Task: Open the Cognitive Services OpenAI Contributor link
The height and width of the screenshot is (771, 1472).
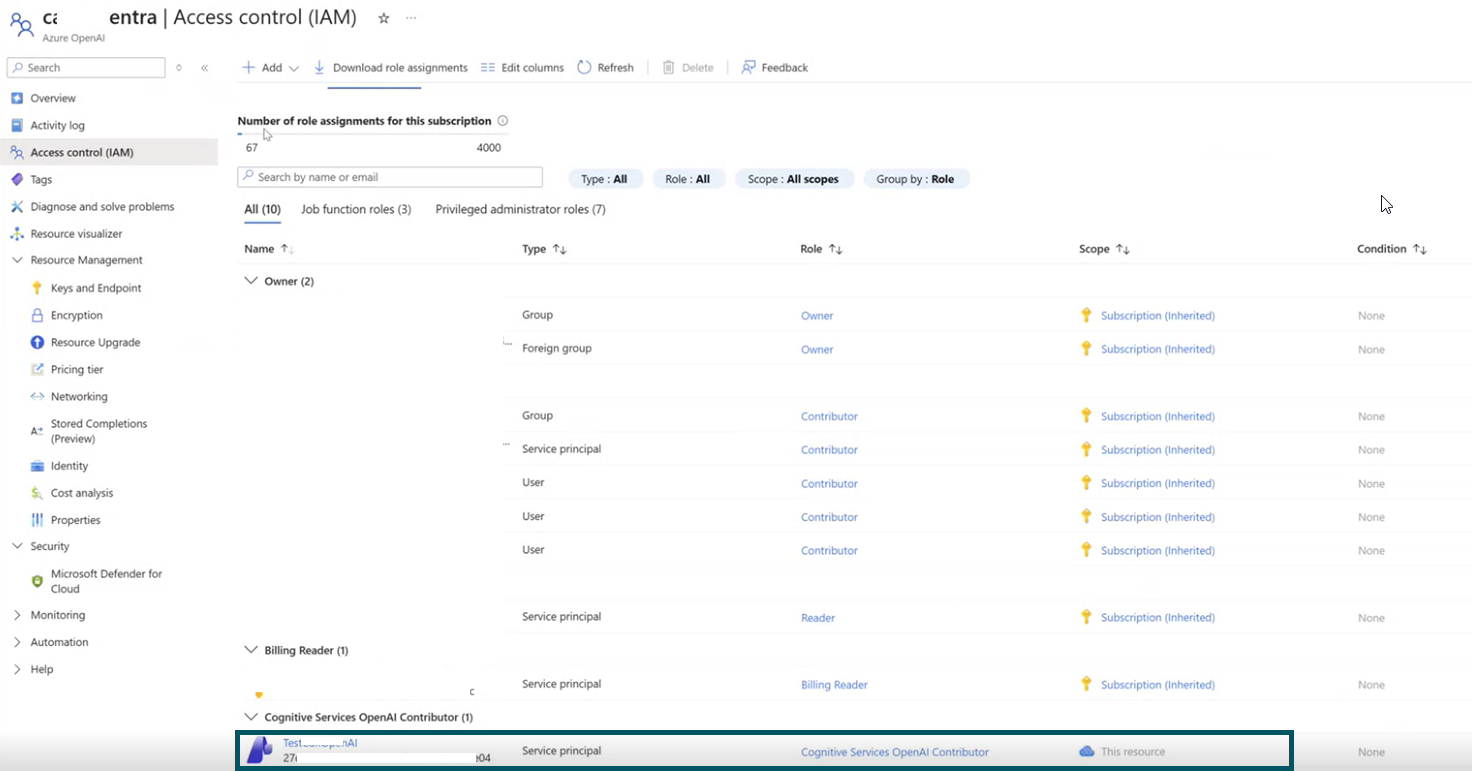Action: click(894, 752)
